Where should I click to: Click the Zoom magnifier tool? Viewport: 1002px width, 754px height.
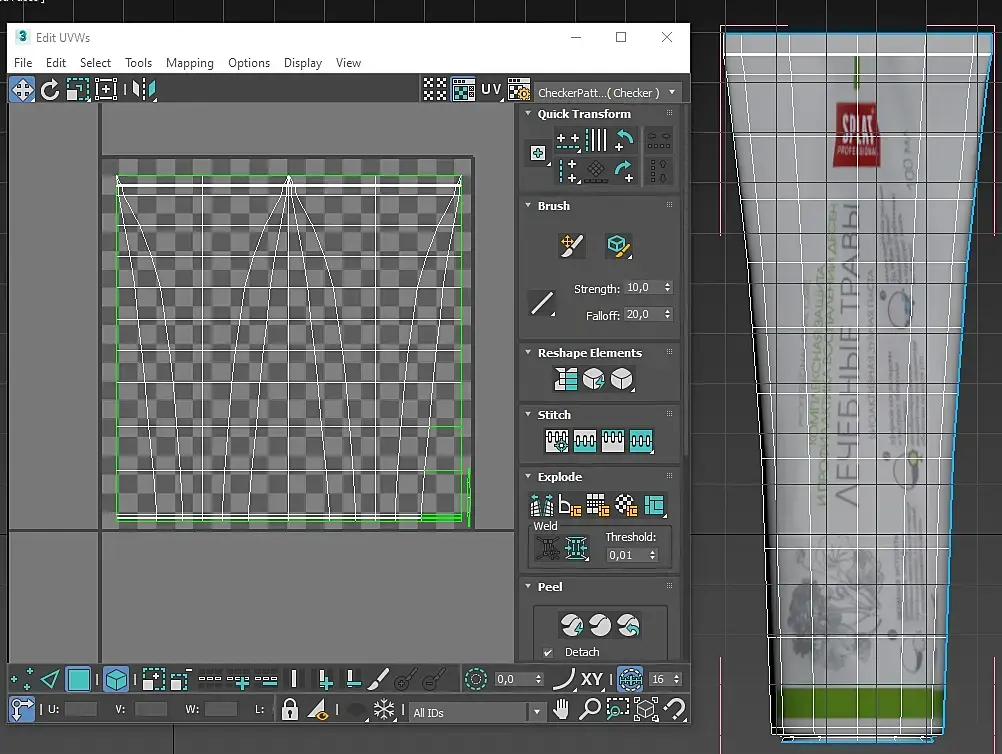pyautogui.click(x=590, y=710)
